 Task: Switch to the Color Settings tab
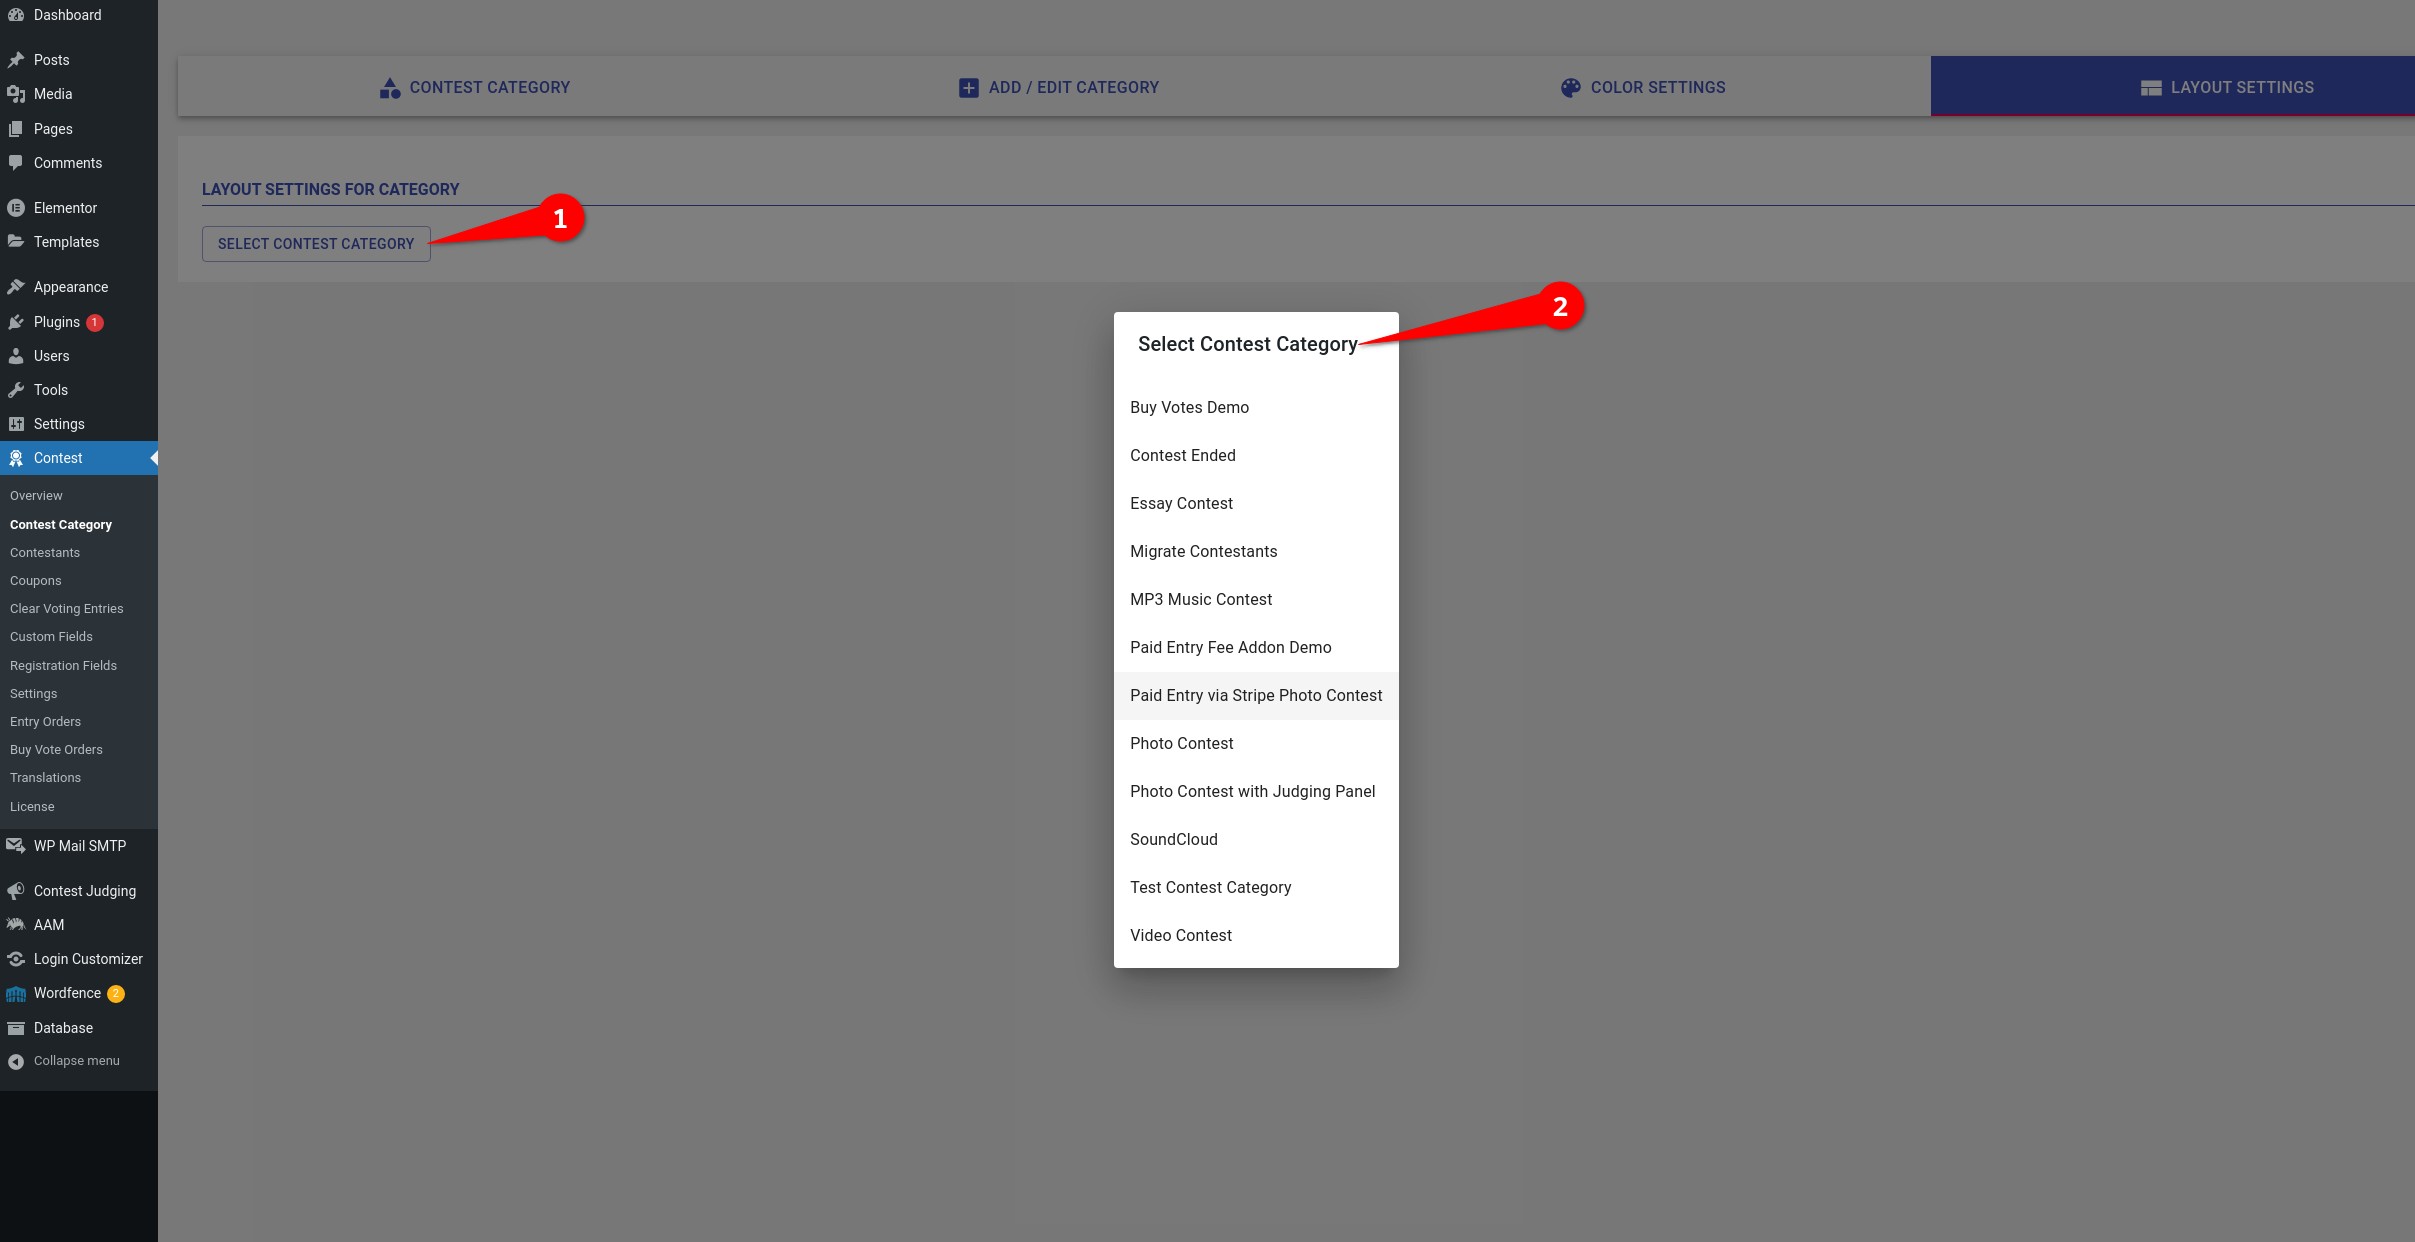click(x=1643, y=87)
